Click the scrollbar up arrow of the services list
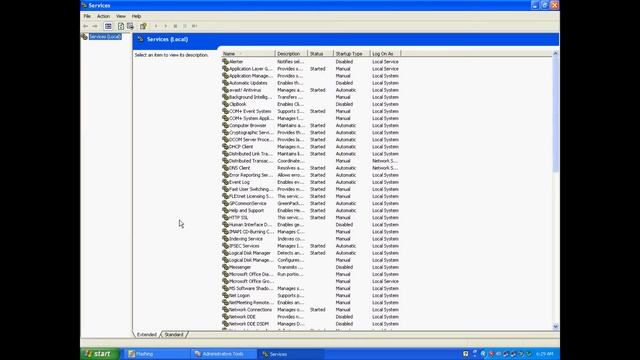Viewport: 640px width, 360px height. coord(556,53)
